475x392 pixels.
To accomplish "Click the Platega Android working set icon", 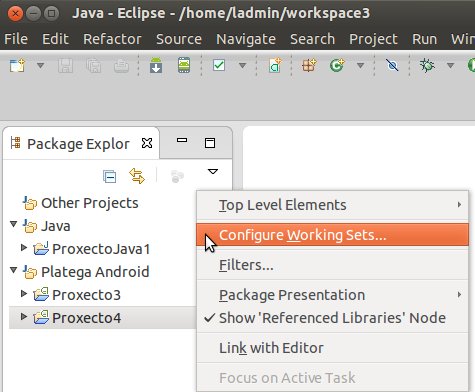I will (29, 272).
